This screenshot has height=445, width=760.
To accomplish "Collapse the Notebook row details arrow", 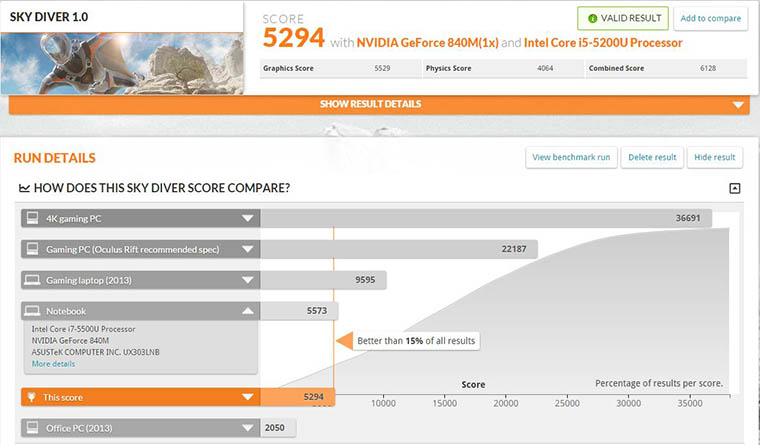I will [x=248, y=311].
